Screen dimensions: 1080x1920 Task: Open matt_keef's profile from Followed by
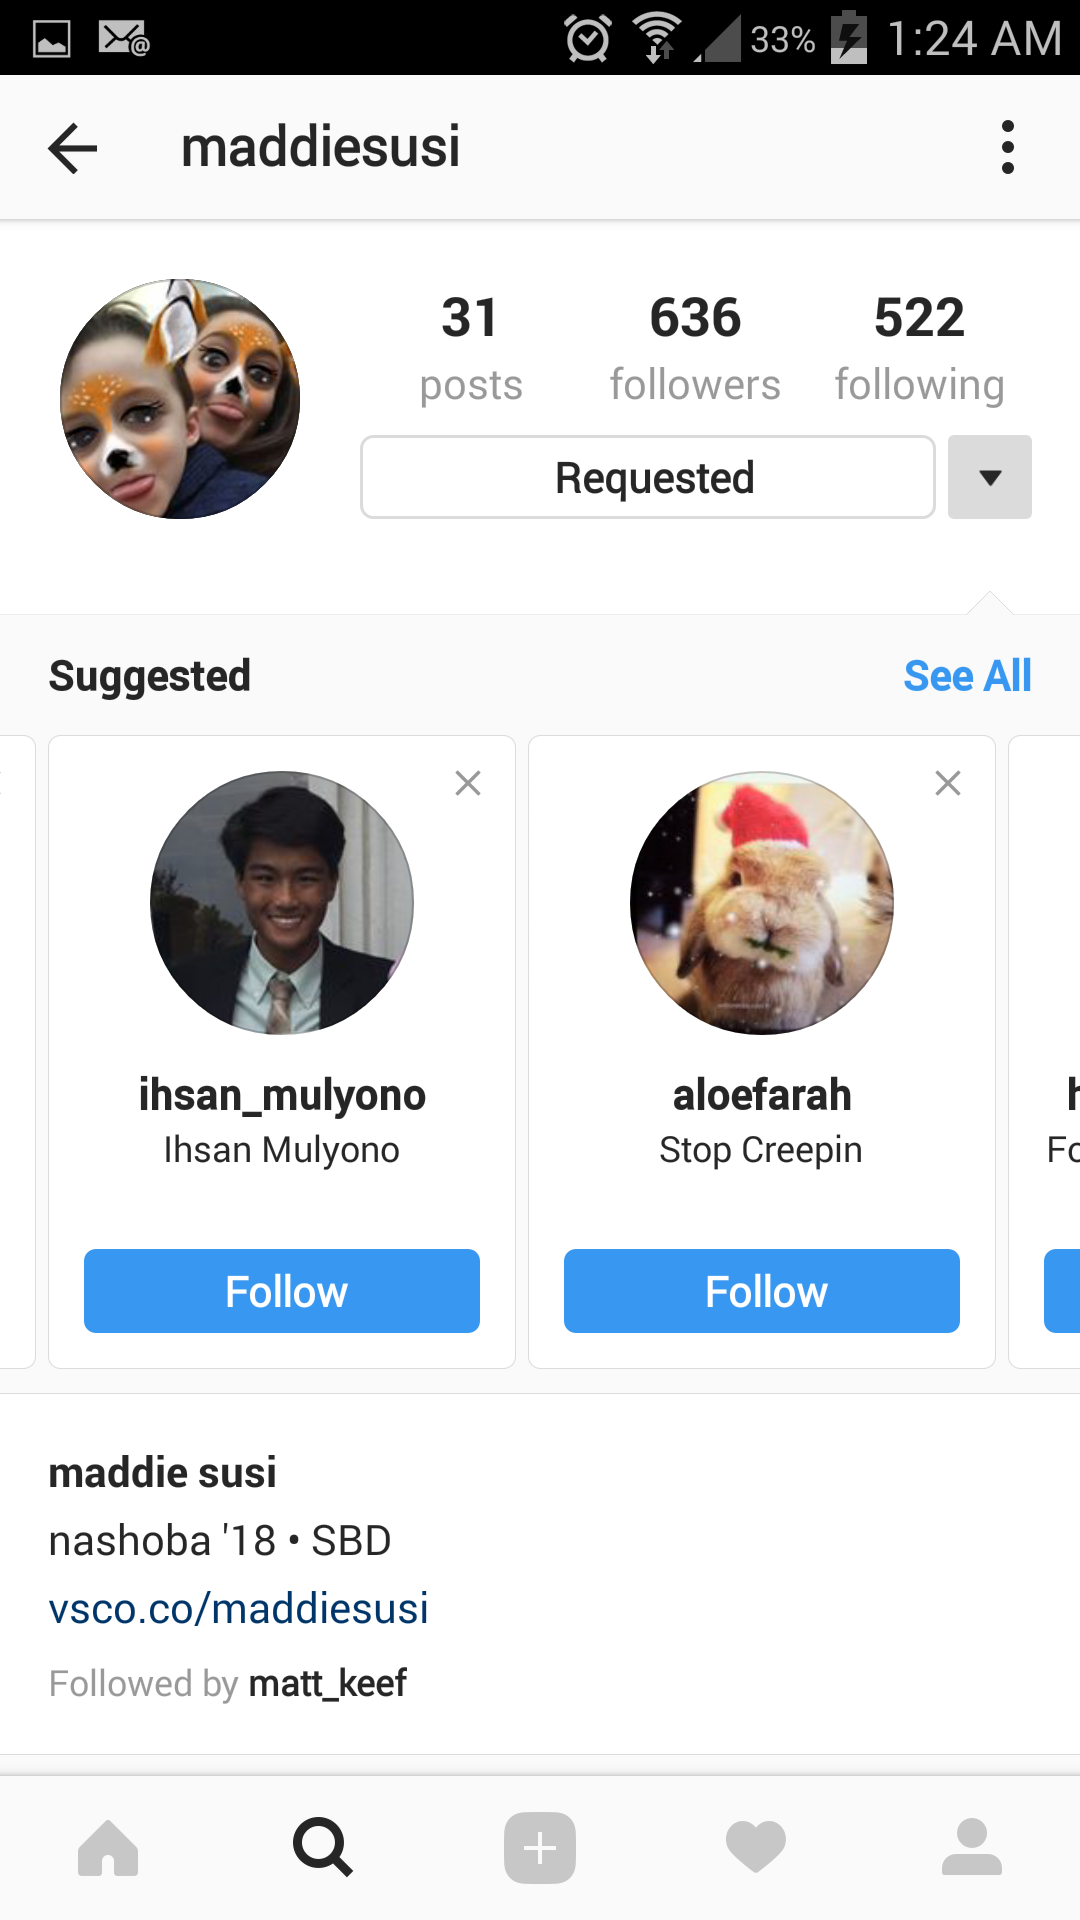click(x=328, y=1684)
